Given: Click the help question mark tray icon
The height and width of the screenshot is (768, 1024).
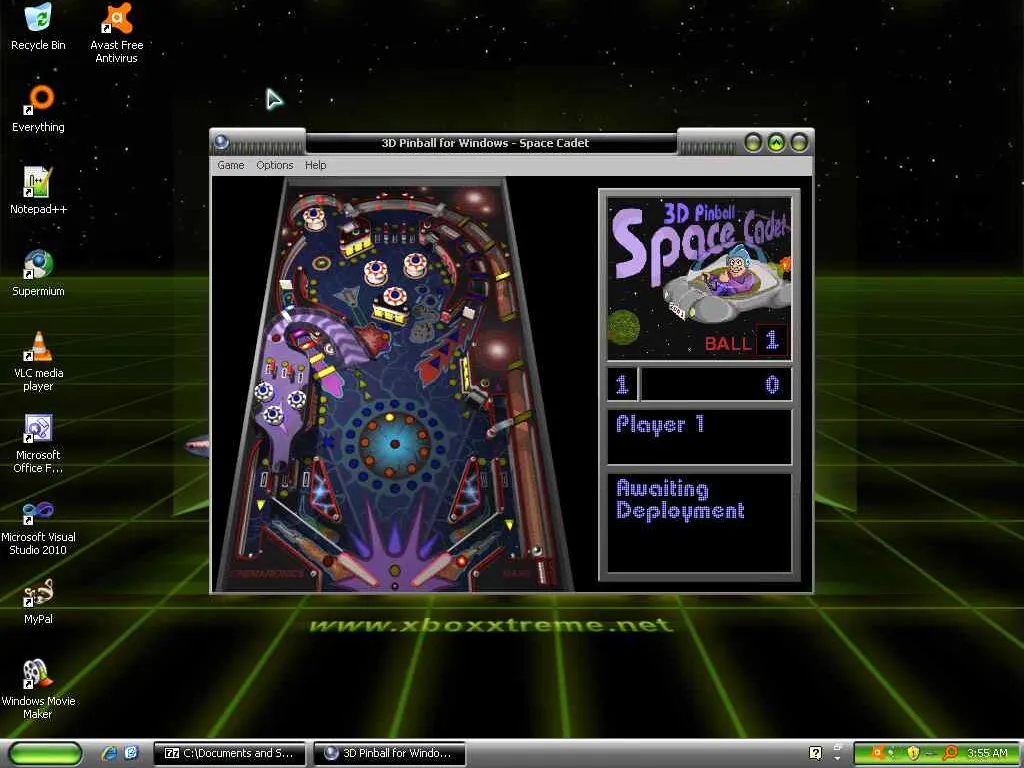Looking at the screenshot, I should 815,753.
